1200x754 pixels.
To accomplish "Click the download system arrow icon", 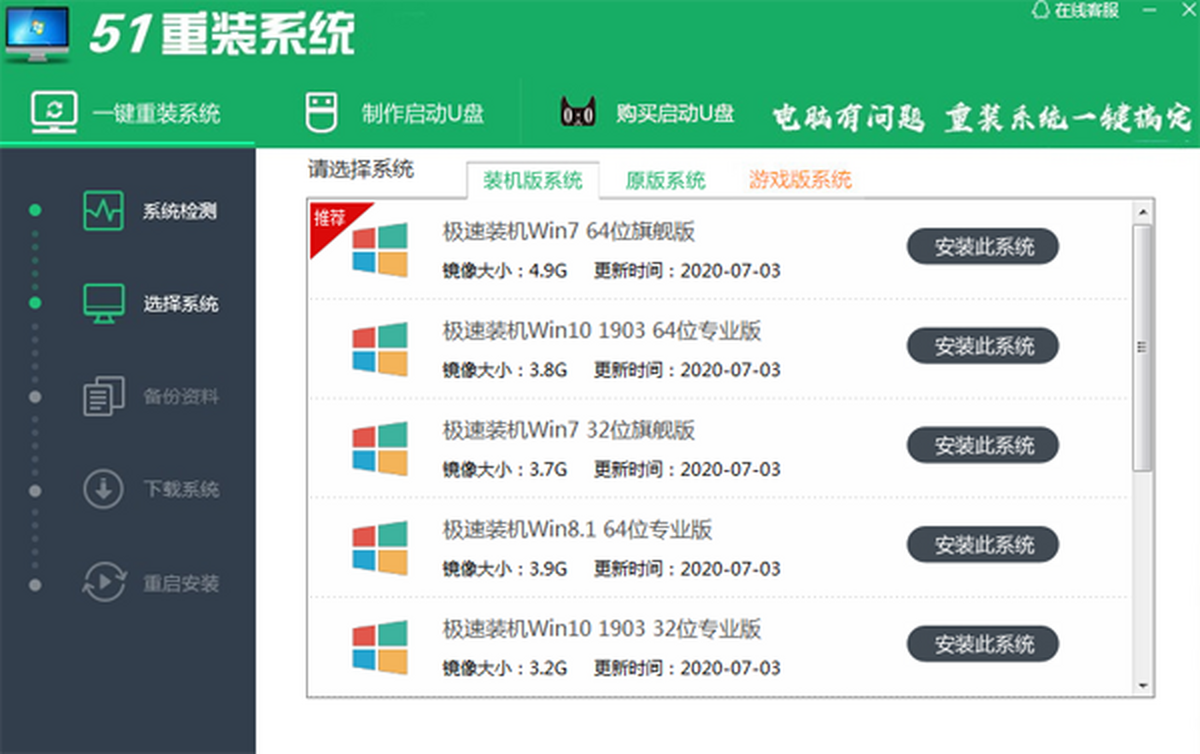I will [x=103, y=490].
